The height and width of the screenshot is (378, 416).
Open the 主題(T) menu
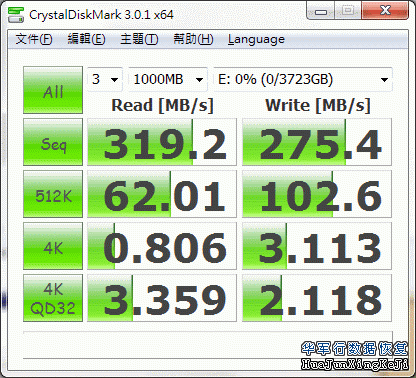coord(139,39)
